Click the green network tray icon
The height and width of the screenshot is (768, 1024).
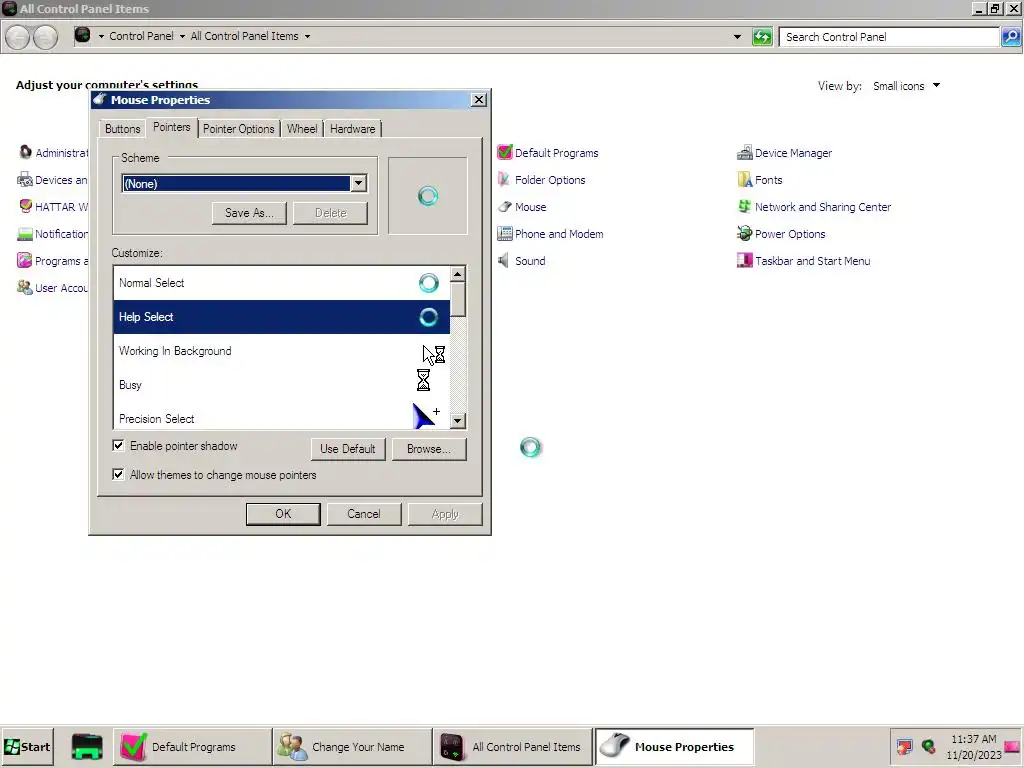929,746
